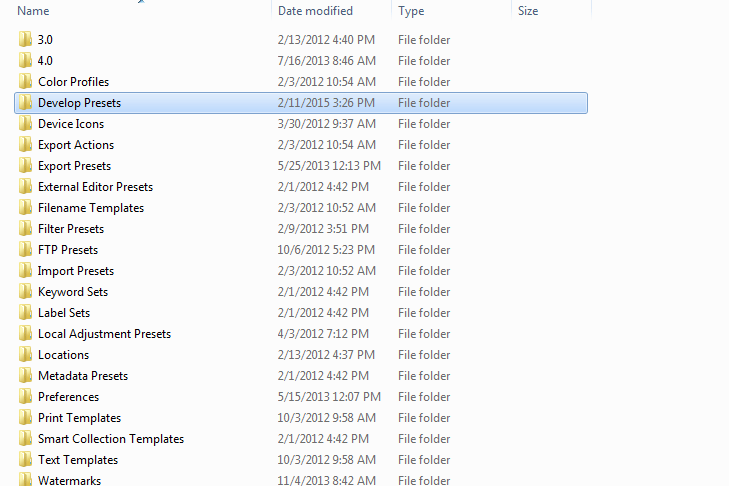
Task: Click File folder type in Locations row
Action: (x=424, y=355)
